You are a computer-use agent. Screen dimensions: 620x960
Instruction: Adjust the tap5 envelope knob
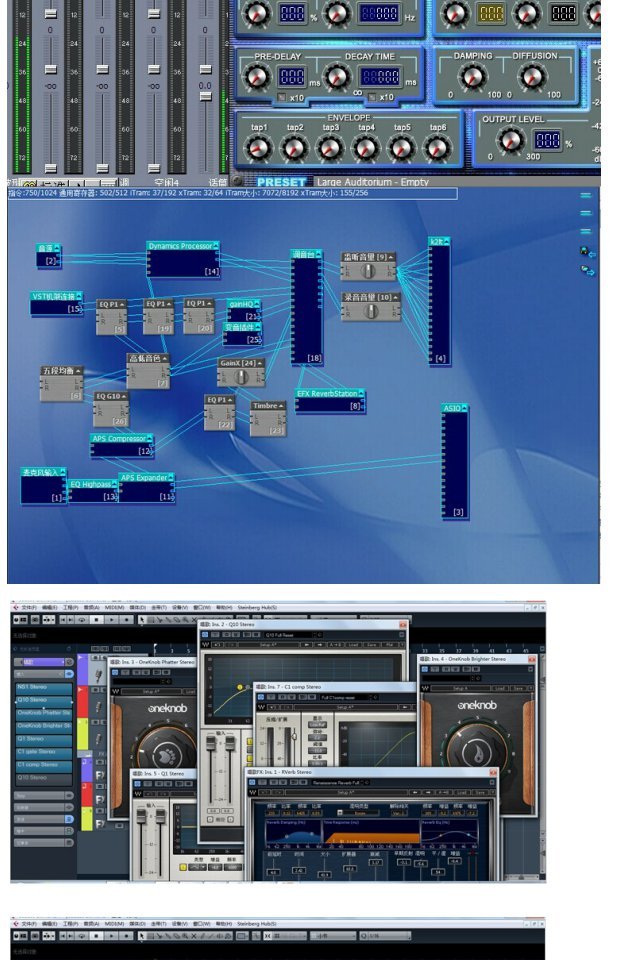[402, 148]
